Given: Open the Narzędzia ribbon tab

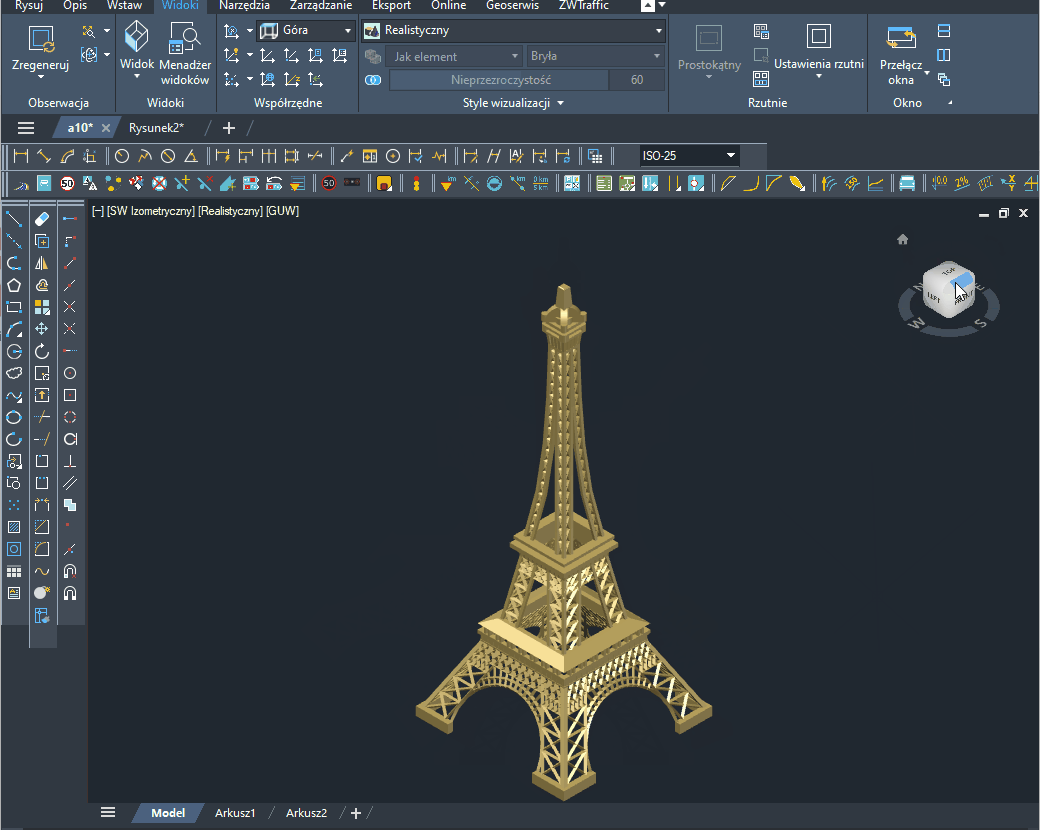Looking at the screenshot, I should click(244, 5).
